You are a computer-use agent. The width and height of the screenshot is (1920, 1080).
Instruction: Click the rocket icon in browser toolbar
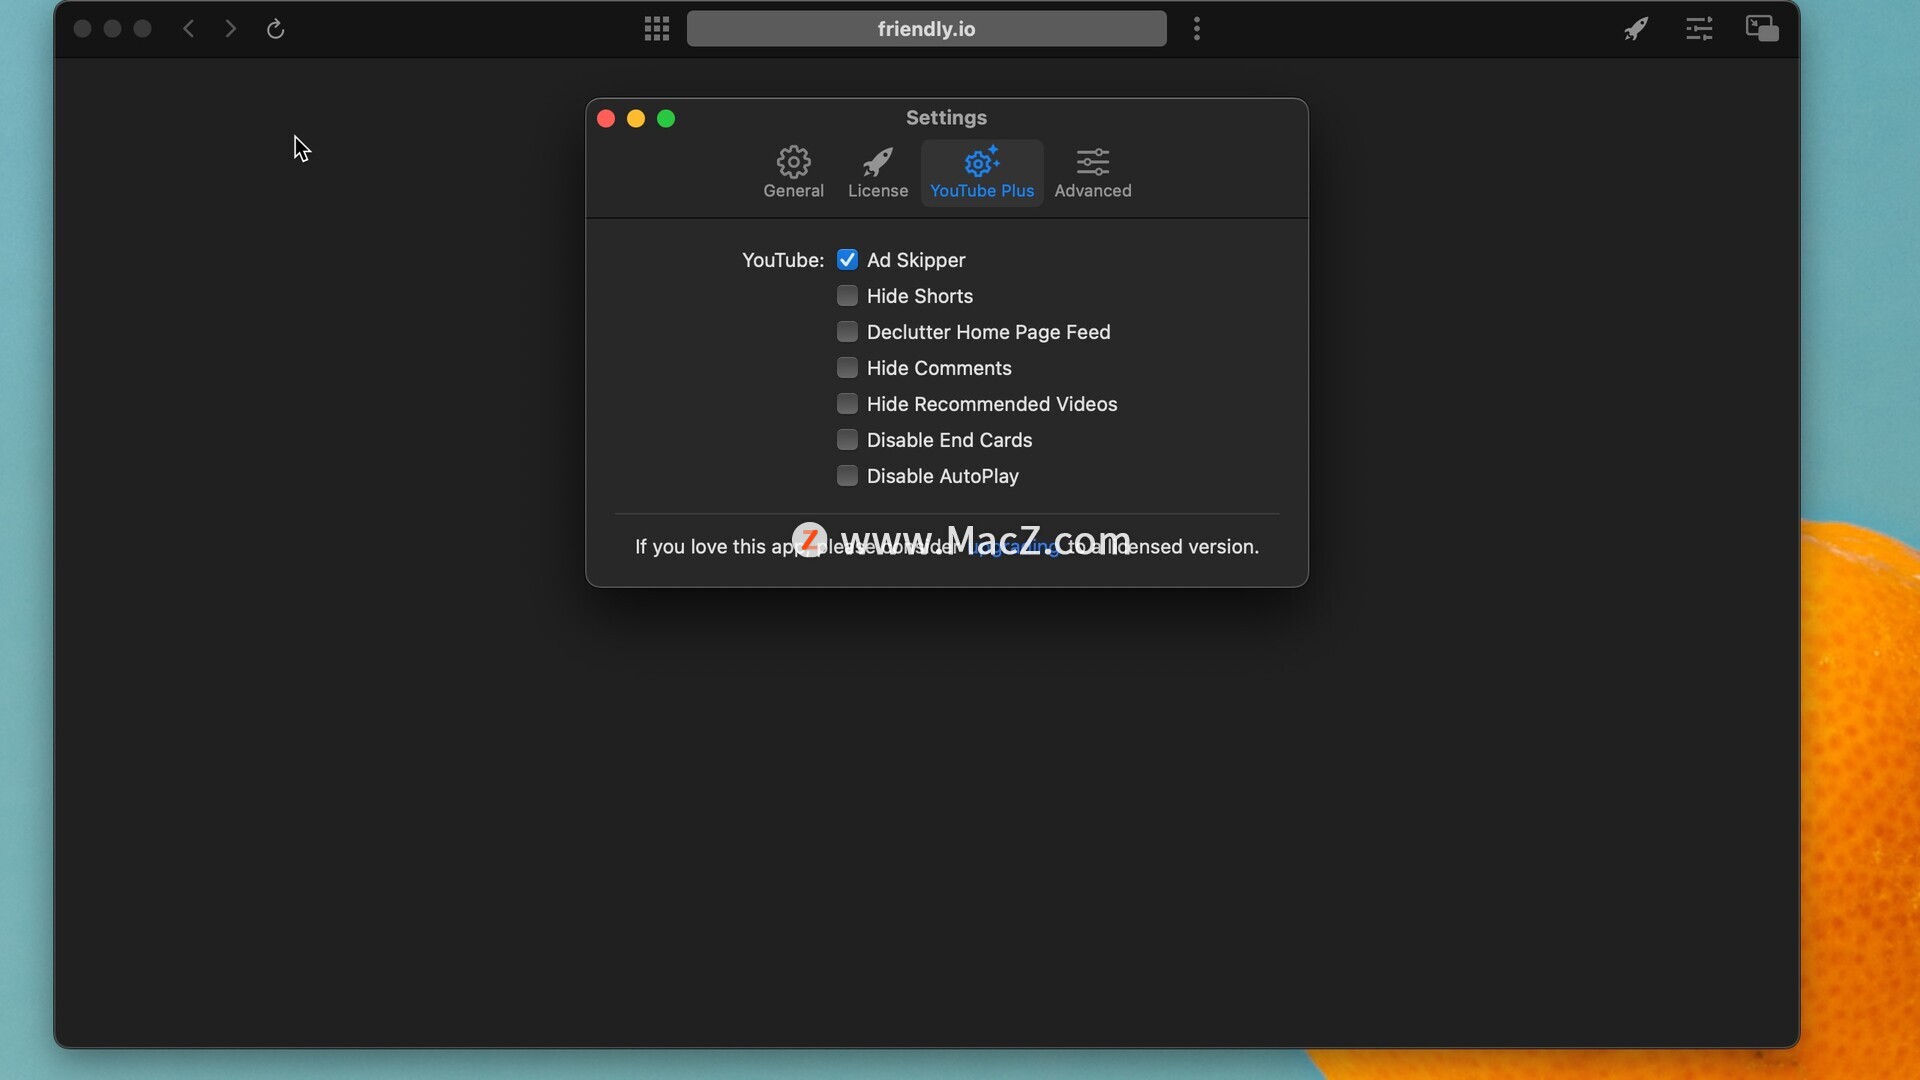pyautogui.click(x=1636, y=29)
